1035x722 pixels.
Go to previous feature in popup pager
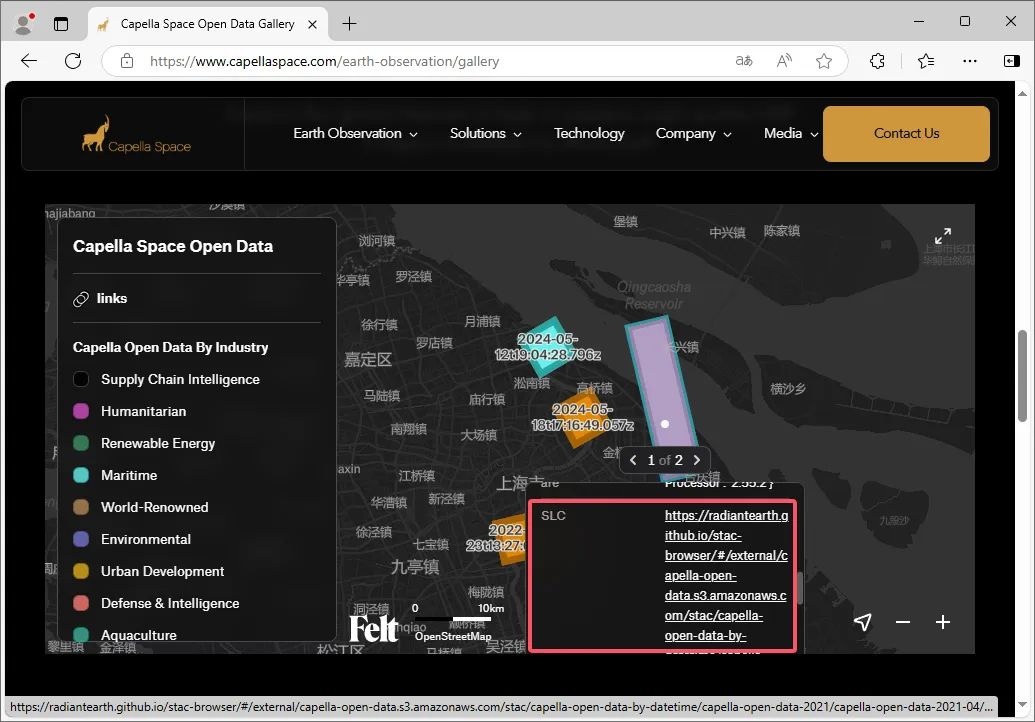click(633, 460)
